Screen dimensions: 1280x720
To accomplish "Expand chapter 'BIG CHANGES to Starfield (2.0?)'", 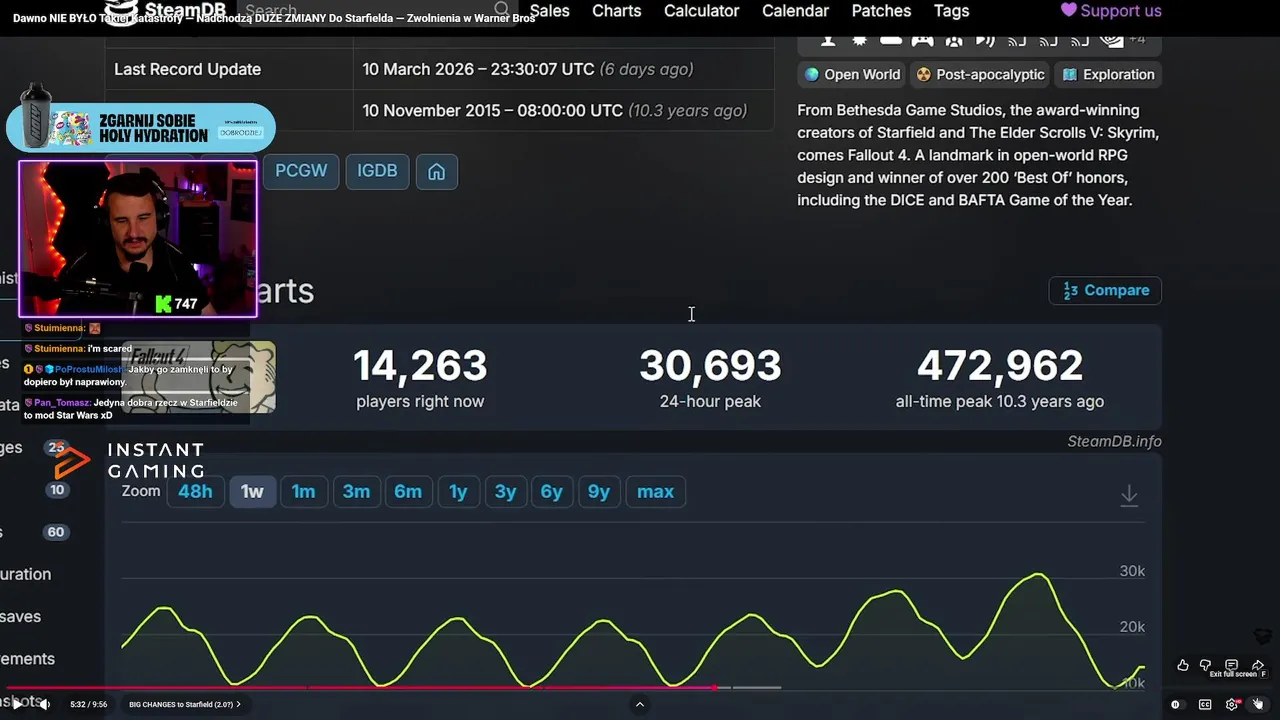I will pyautogui.click(x=185, y=704).
